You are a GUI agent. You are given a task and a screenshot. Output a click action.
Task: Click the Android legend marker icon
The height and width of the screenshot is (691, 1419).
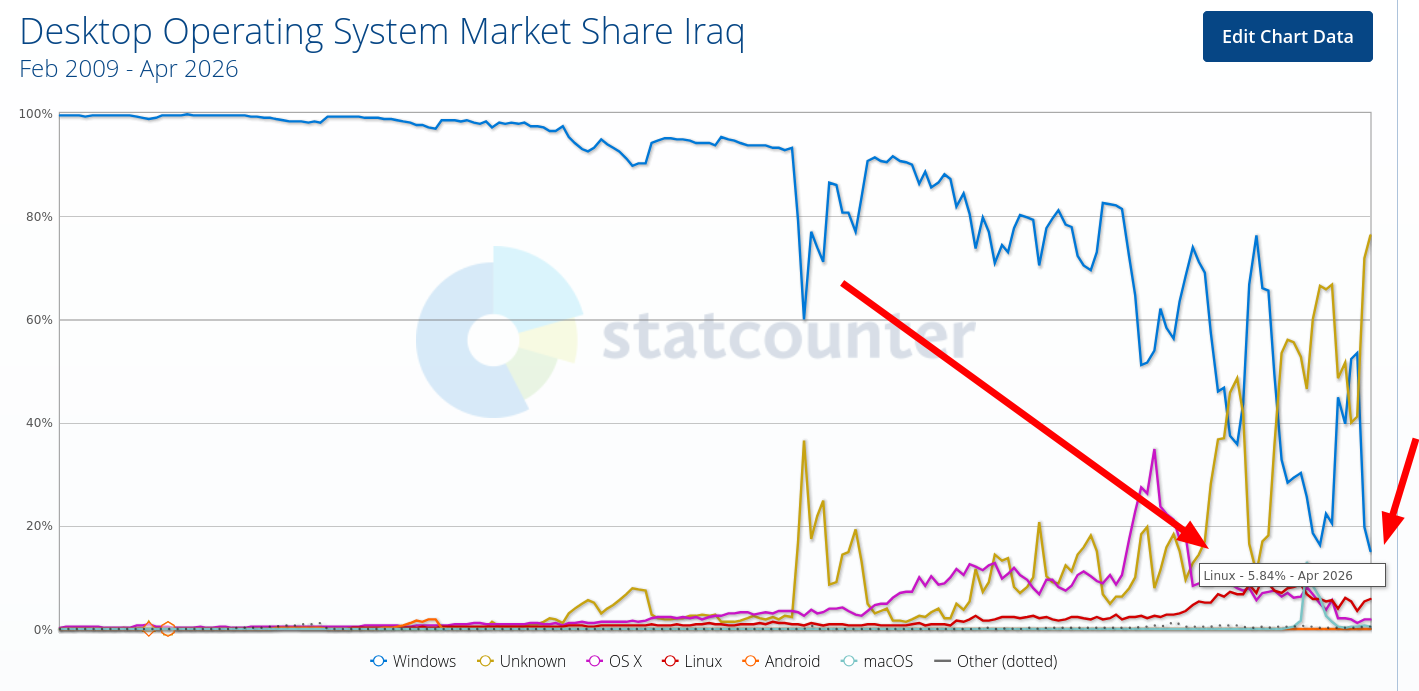click(750, 661)
